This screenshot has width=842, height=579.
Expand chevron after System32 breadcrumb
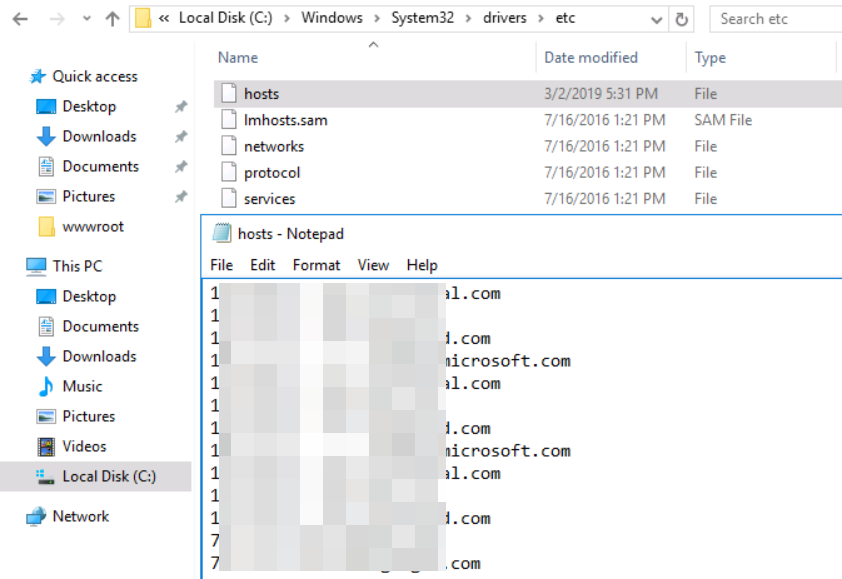pos(468,19)
